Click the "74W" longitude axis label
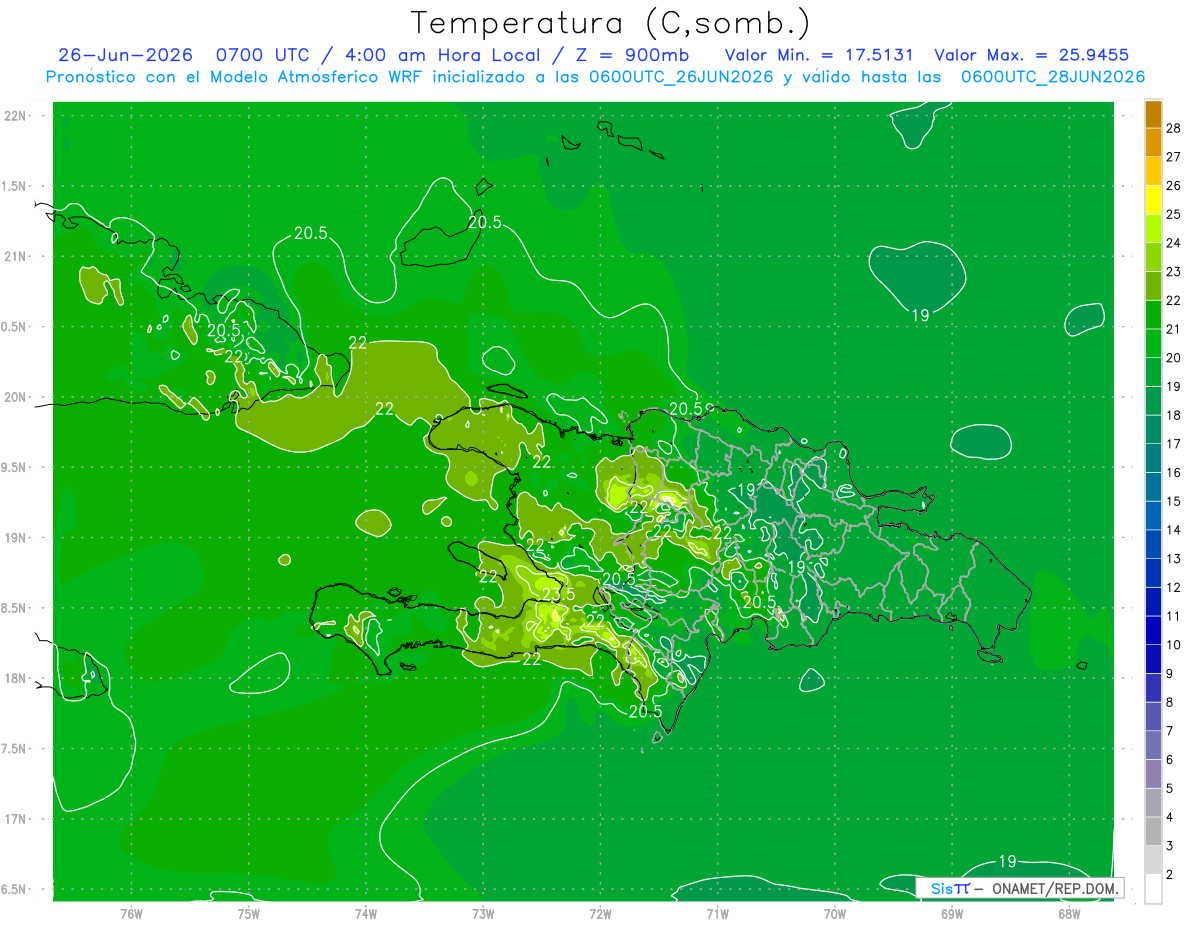The image size is (1200, 927). tap(365, 913)
